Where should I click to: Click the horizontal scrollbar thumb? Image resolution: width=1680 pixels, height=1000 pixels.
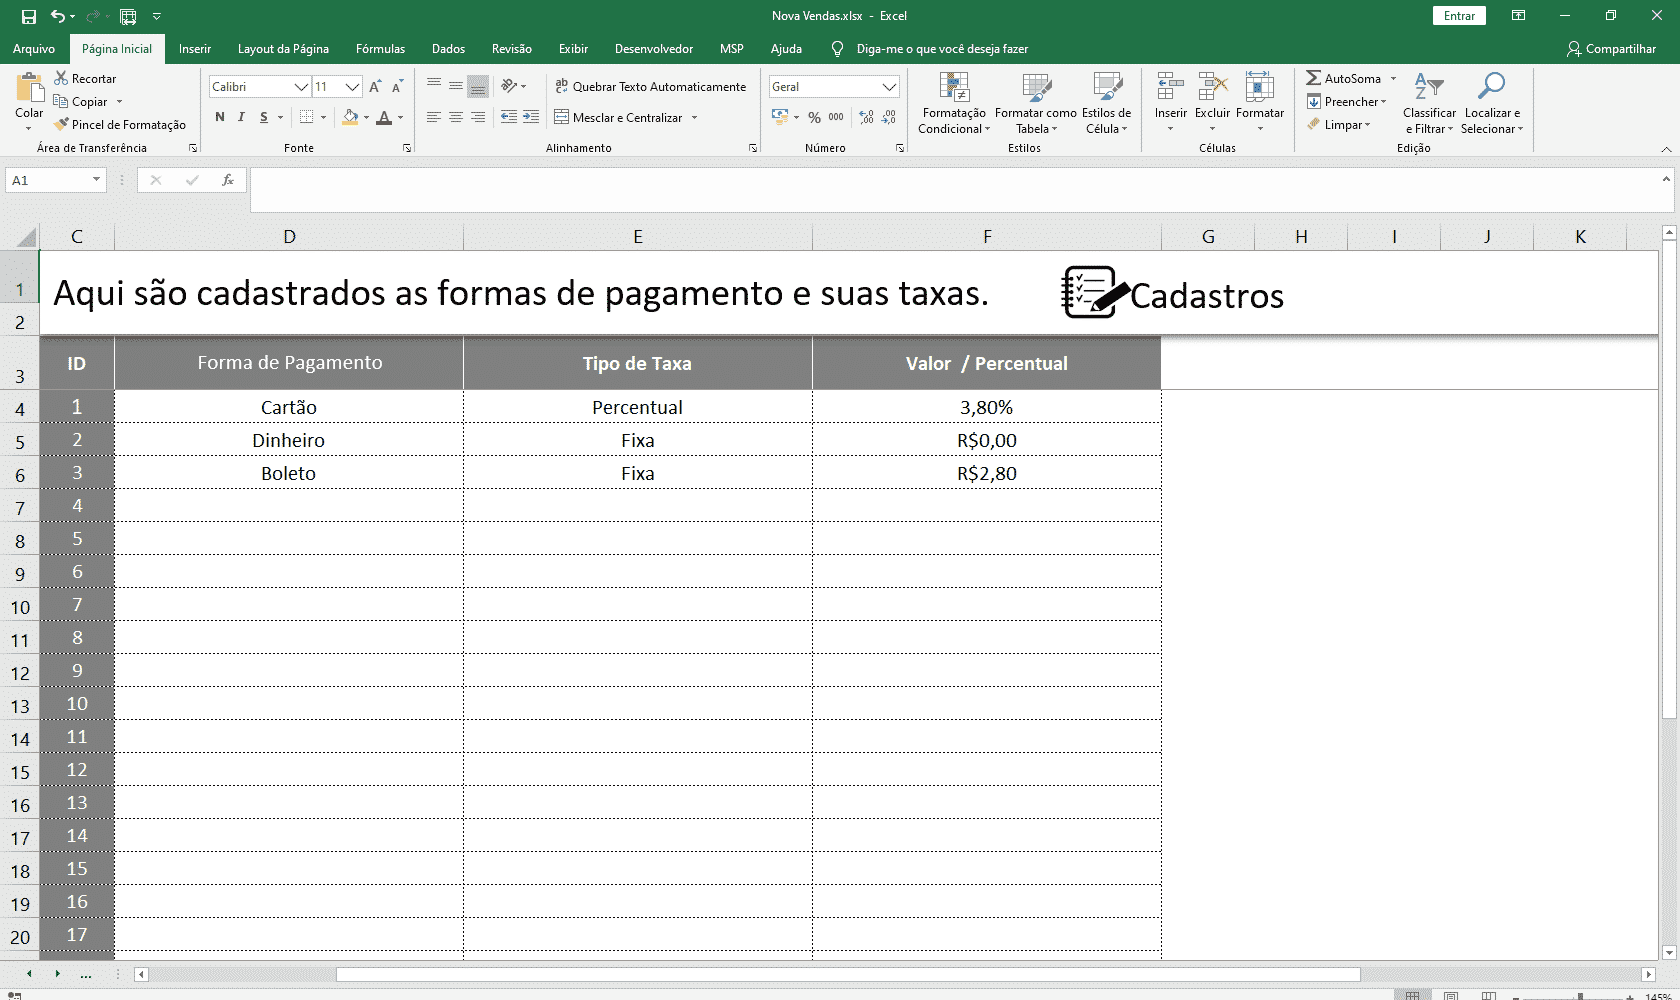[x=848, y=974]
